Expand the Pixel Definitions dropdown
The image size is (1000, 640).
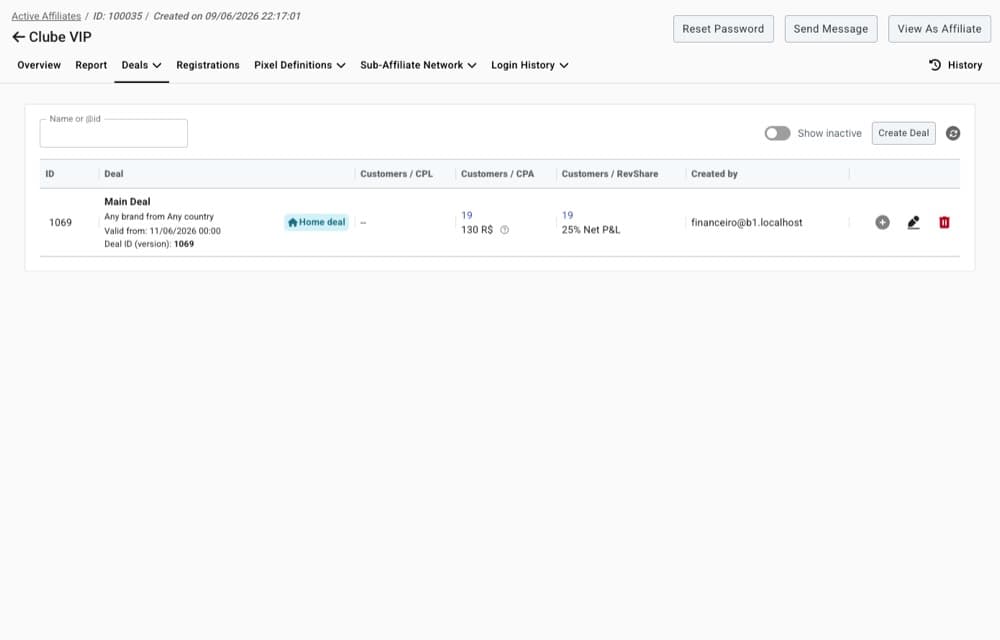(x=300, y=65)
